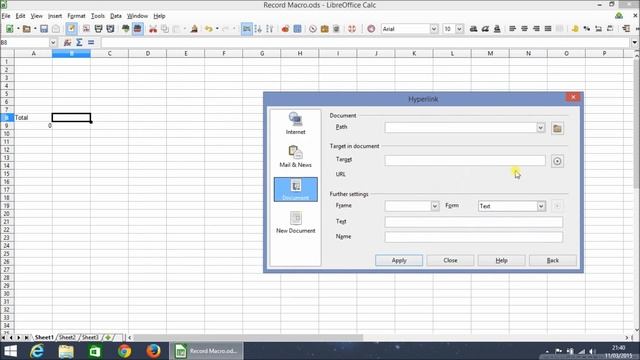Click Close in the Hyperlink dialog

click(450, 260)
